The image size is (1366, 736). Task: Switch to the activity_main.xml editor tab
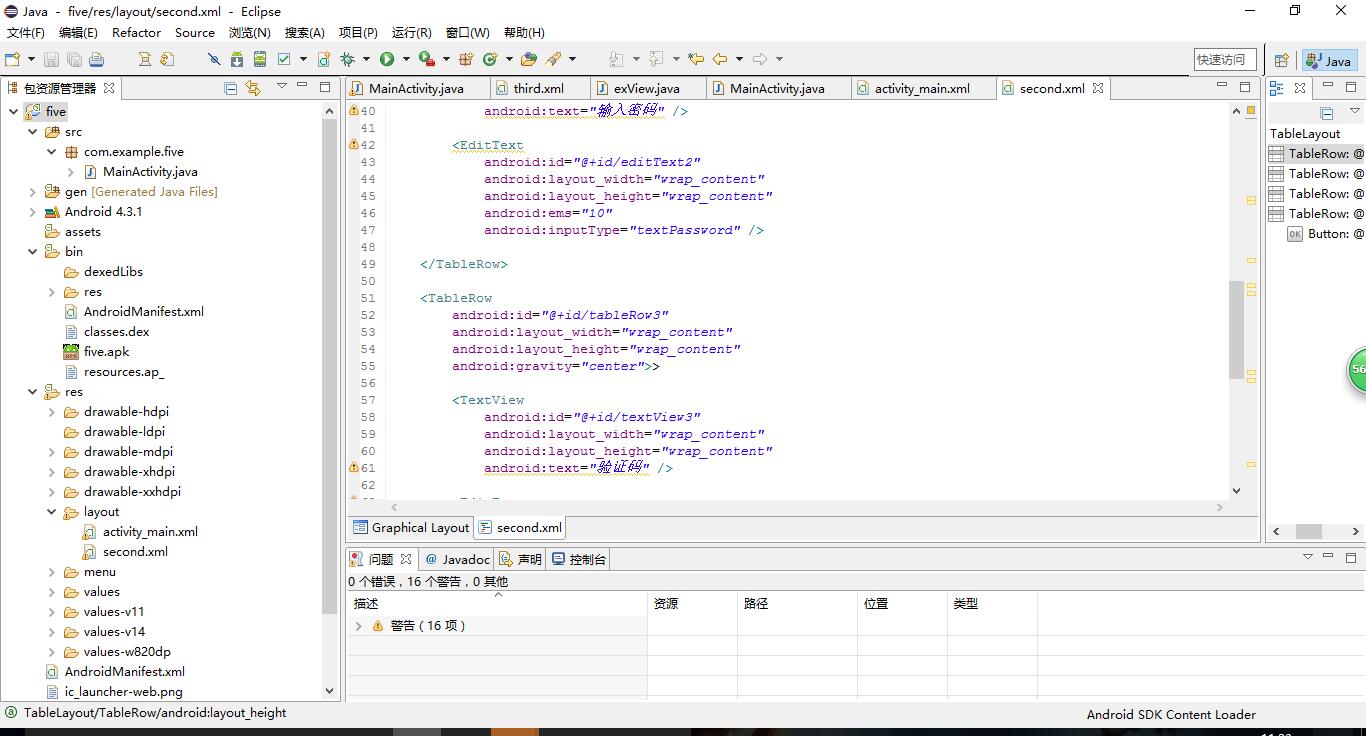(x=922, y=88)
